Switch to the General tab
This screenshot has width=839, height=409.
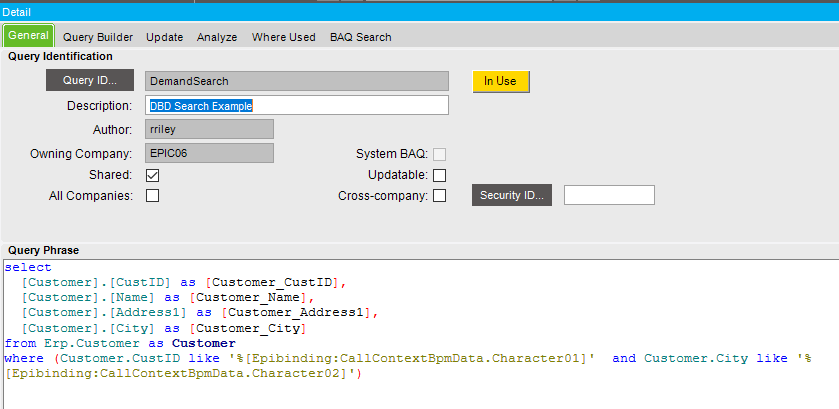(28, 37)
